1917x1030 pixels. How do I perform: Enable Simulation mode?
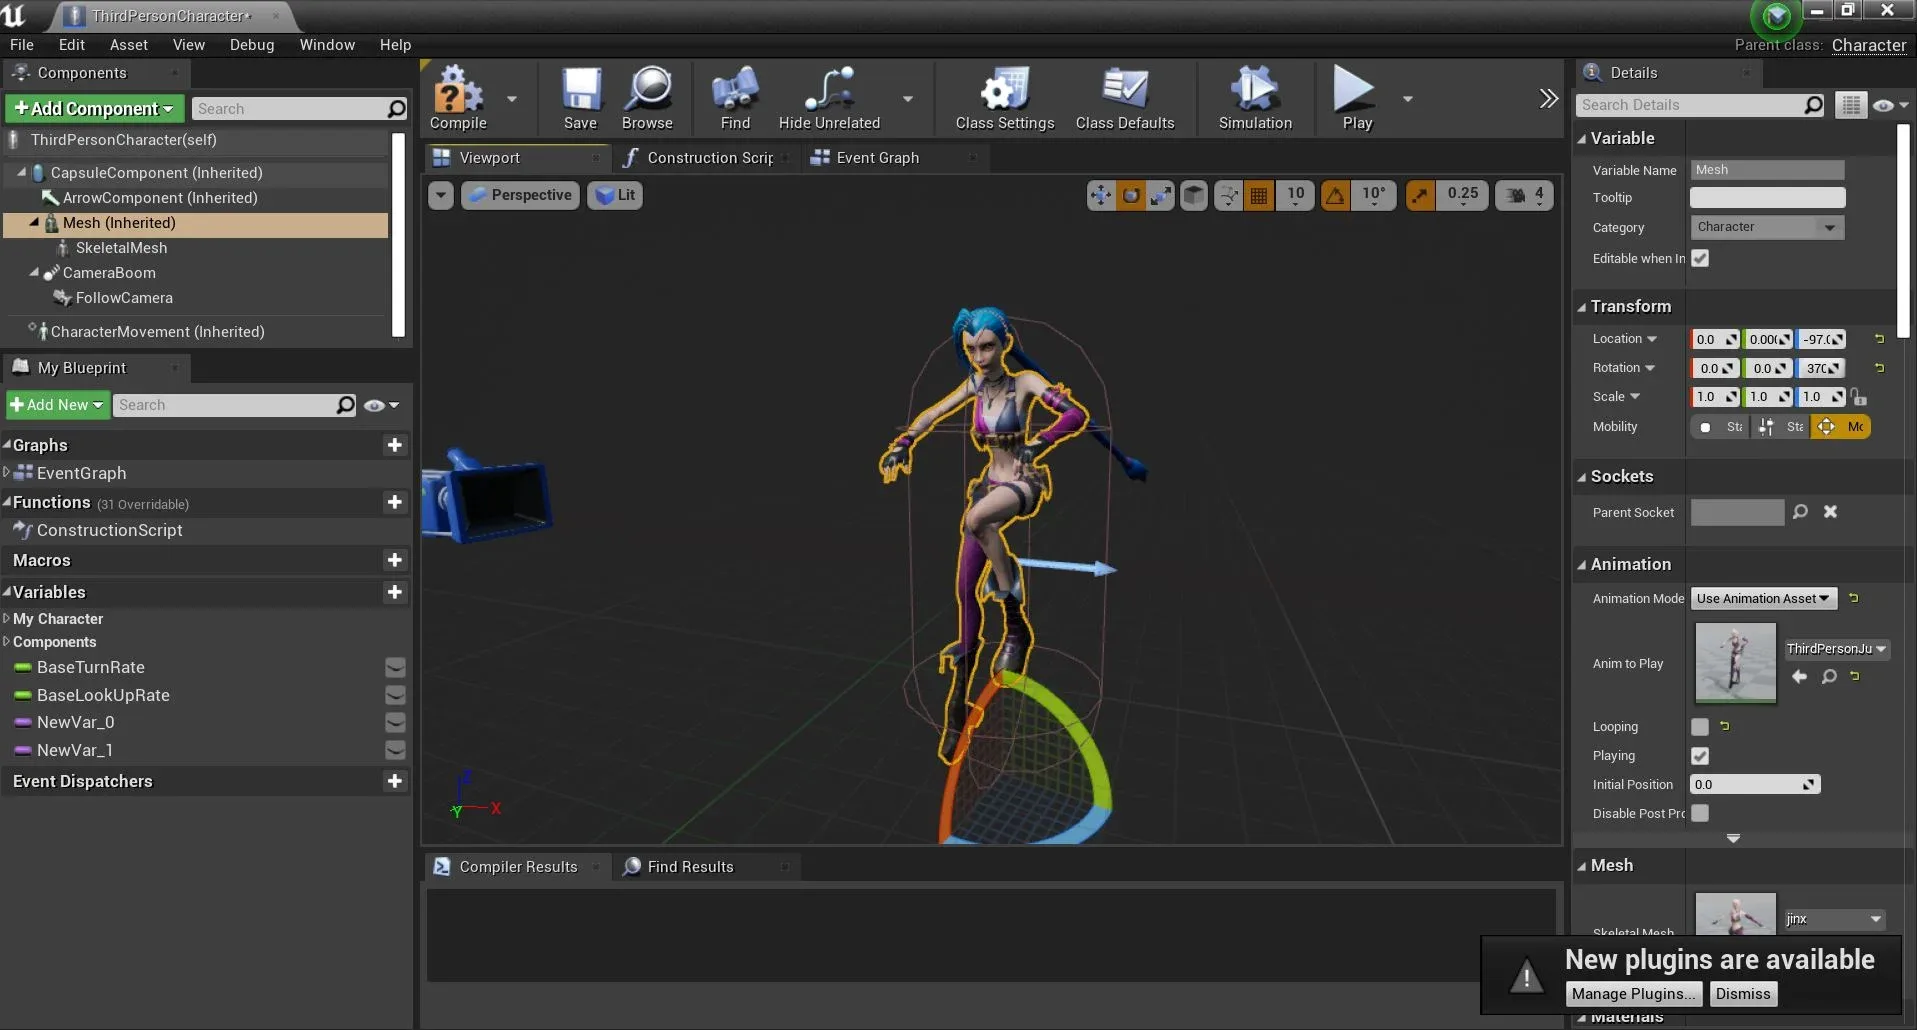point(1255,98)
